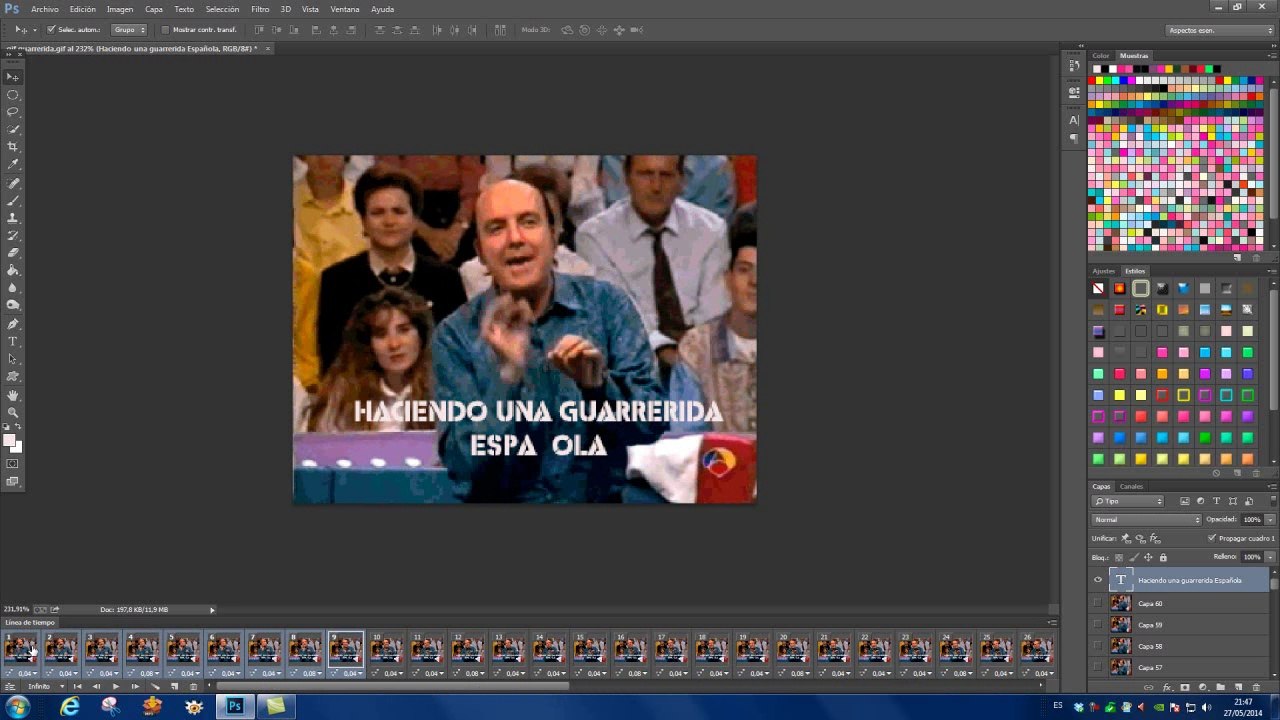This screenshot has width=1280, height=720.
Task: Open the Capa menu
Action: click(153, 9)
